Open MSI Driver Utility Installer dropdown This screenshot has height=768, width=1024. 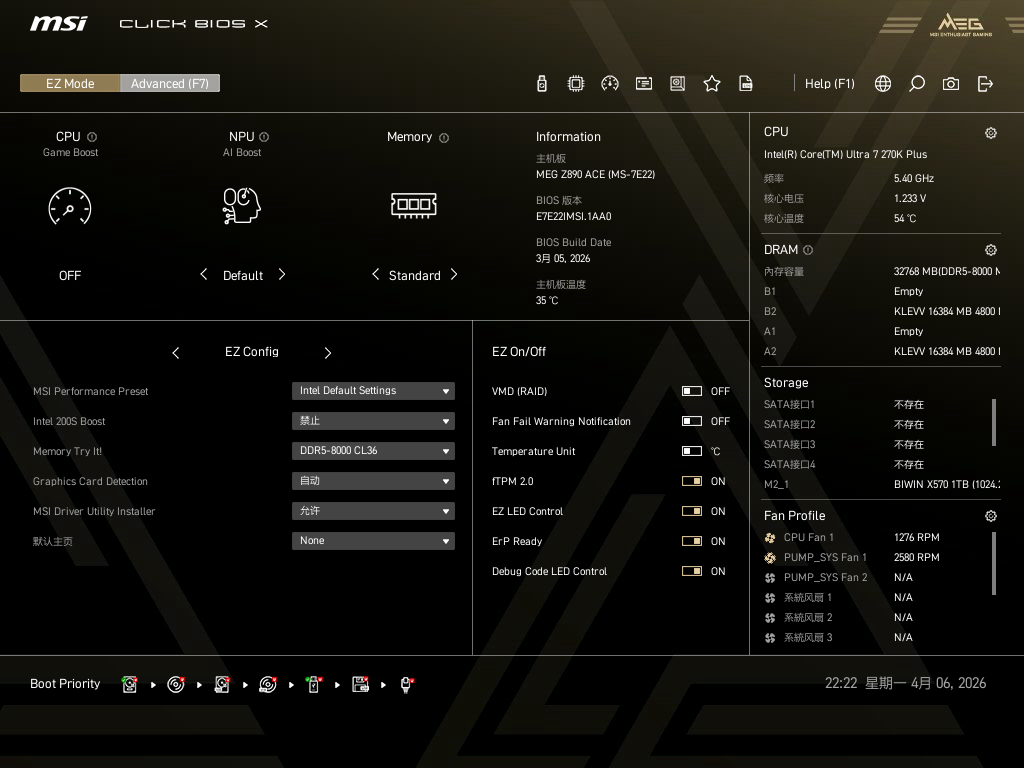pos(373,511)
